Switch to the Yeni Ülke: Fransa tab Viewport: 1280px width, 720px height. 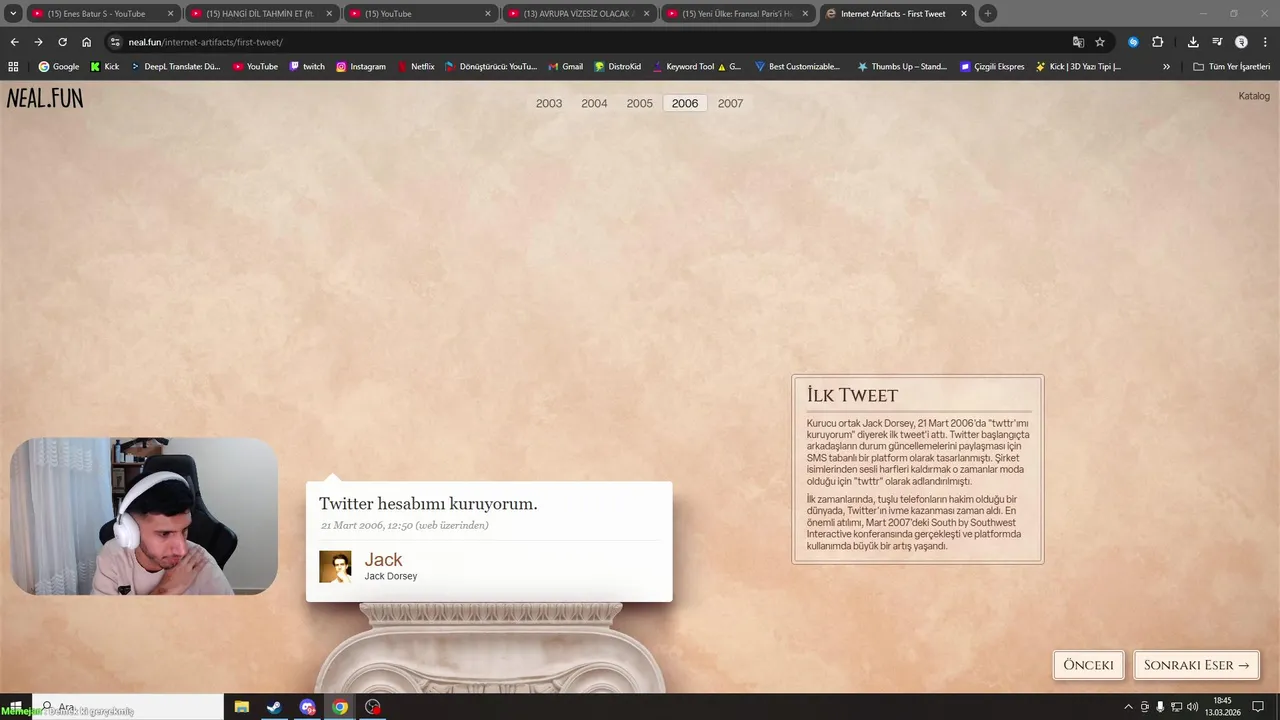[736, 14]
